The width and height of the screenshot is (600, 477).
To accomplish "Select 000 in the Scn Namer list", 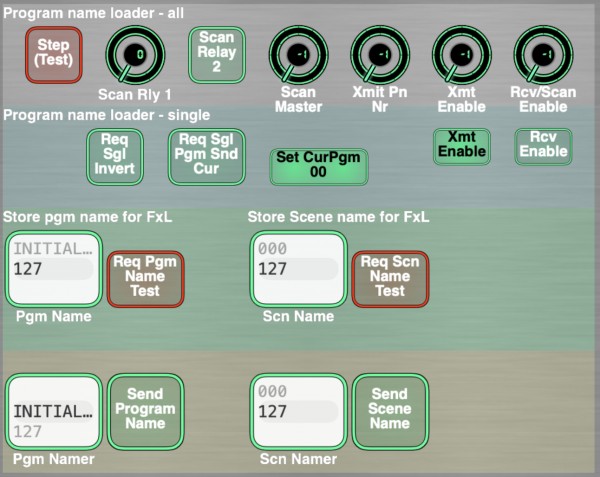I will click(x=272, y=391).
